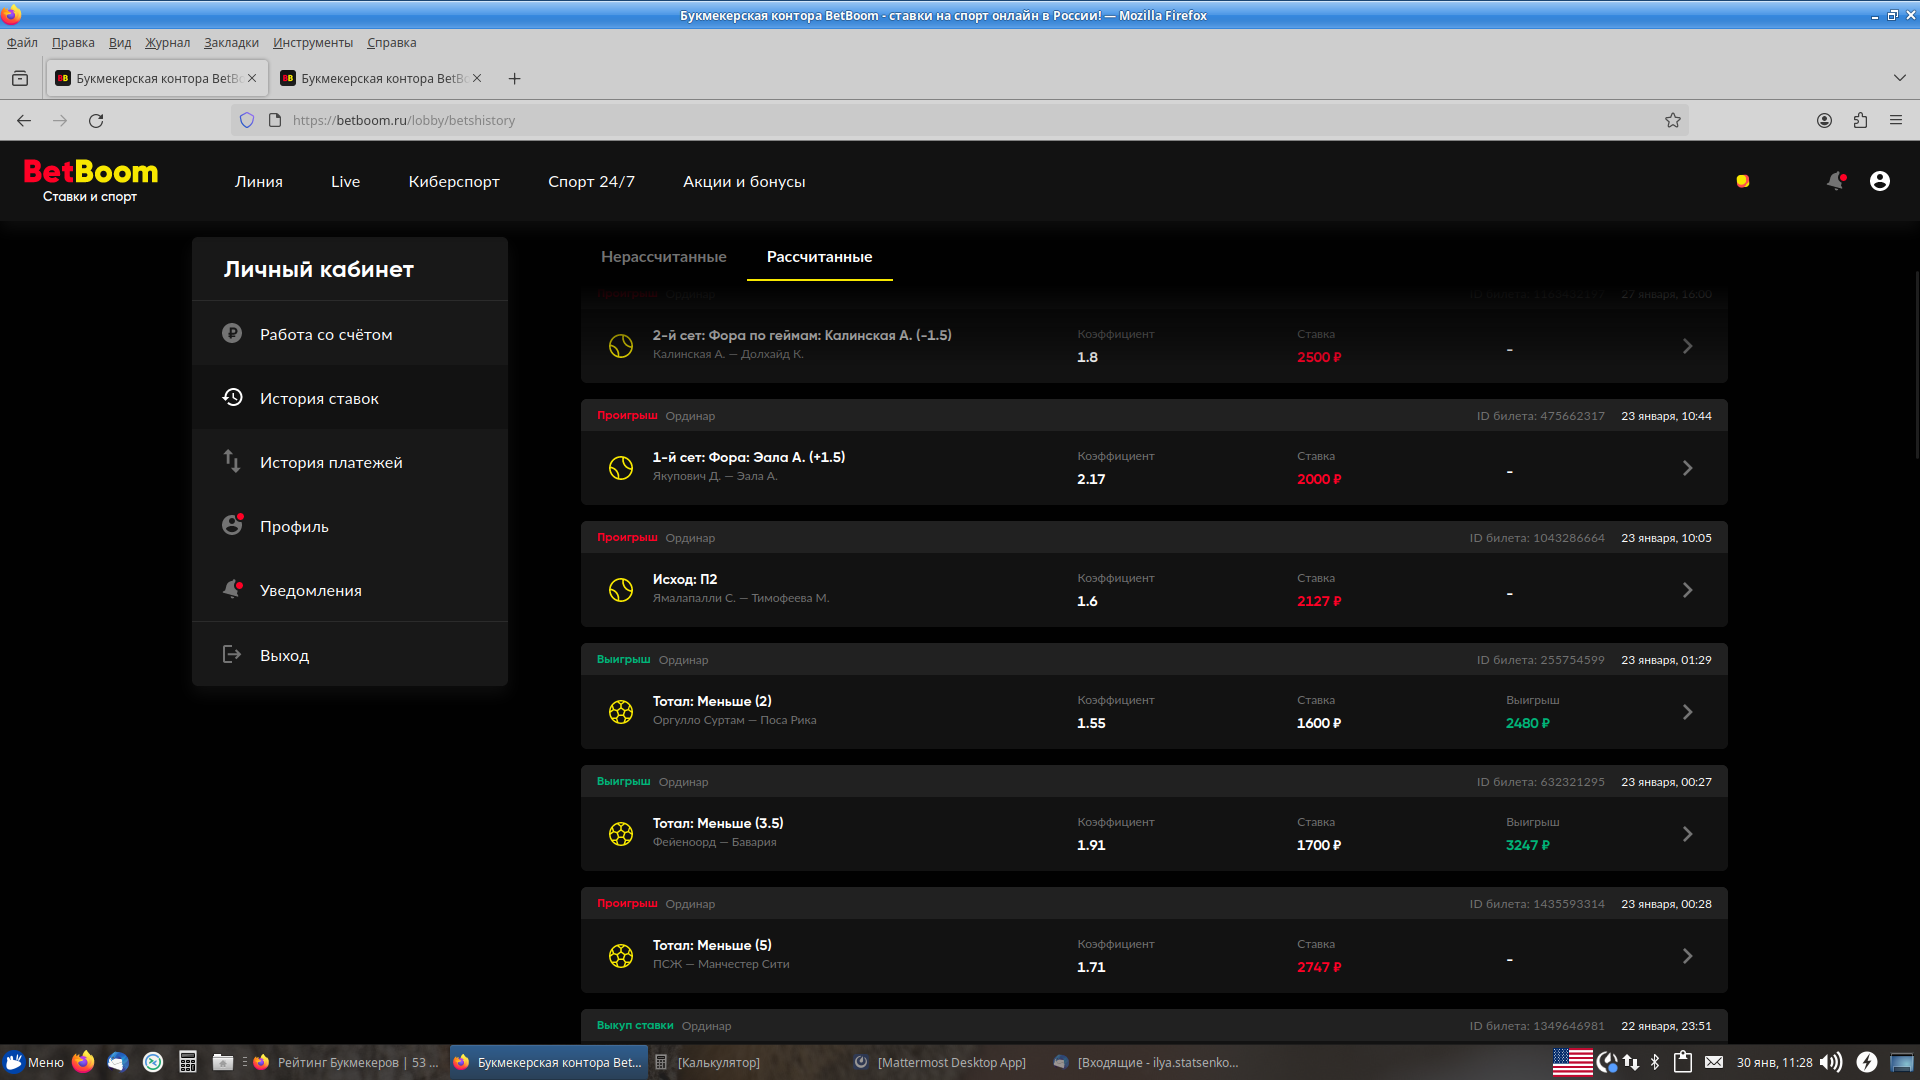The height and width of the screenshot is (1080, 1920).
Task: Click the notifications bell in the site header
Action: tap(1835, 181)
